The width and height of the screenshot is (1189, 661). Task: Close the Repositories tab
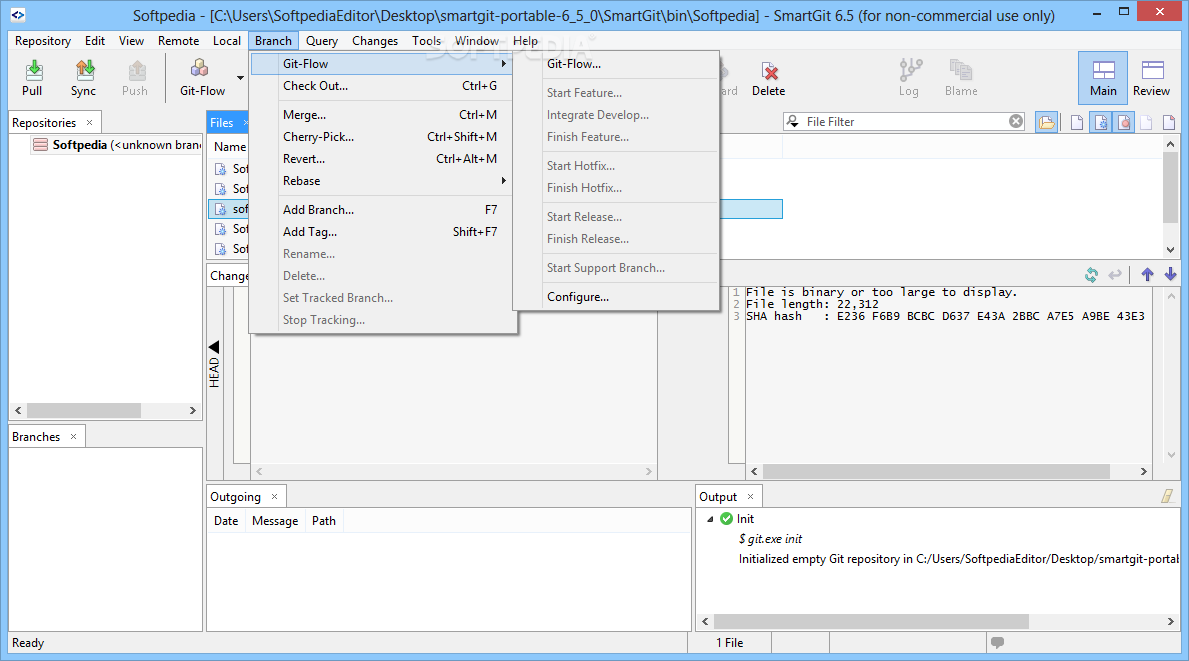pos(89,122)
